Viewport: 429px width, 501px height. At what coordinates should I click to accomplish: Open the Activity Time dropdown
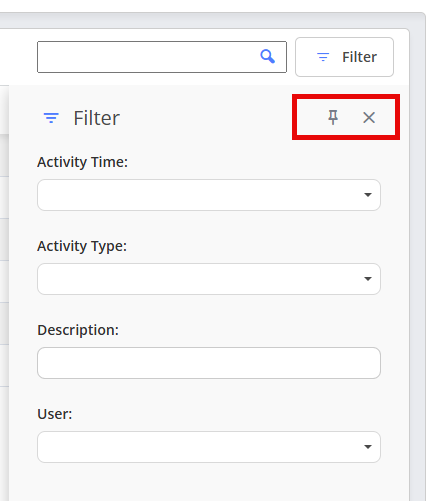(209, 195)
